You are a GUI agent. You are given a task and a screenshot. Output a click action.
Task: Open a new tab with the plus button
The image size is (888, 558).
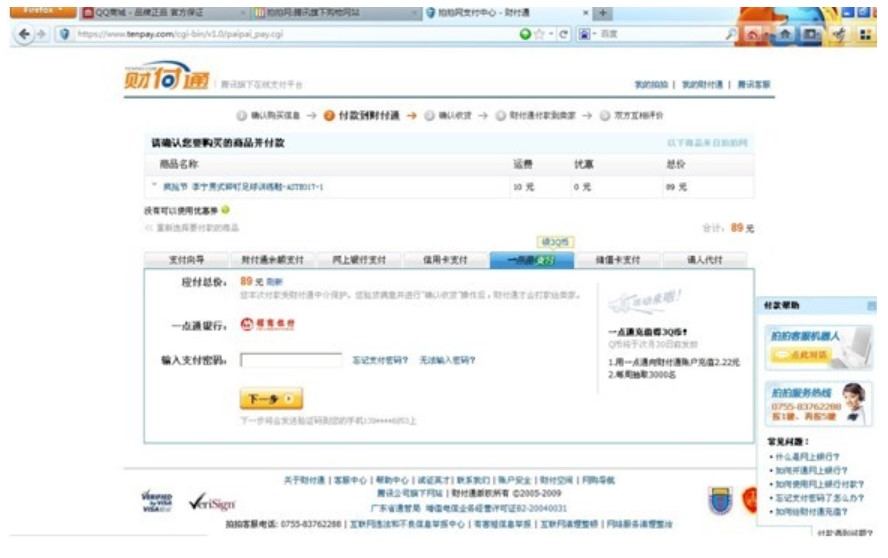(x=603, y=12)
